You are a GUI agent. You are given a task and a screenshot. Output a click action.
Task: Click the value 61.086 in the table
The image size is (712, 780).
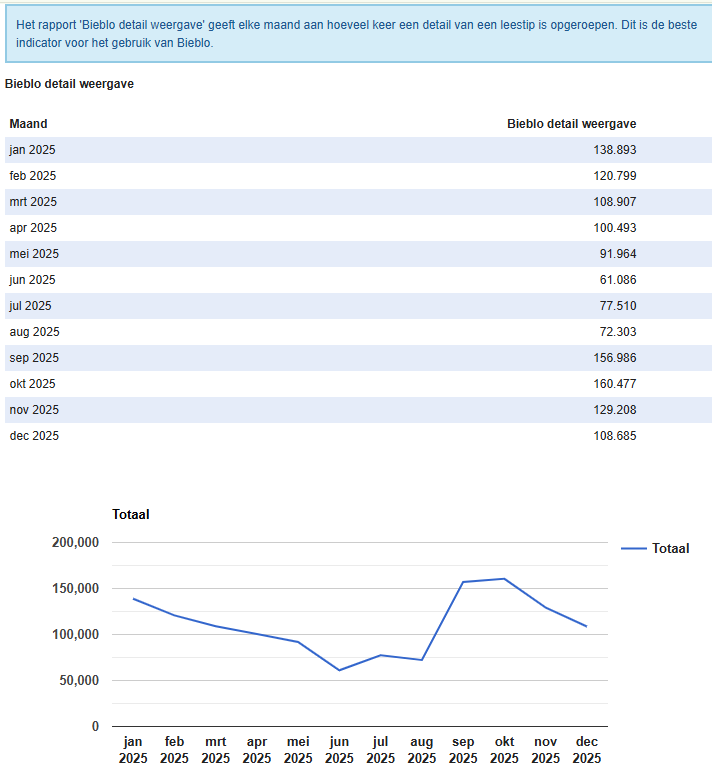tap(617, 280)
